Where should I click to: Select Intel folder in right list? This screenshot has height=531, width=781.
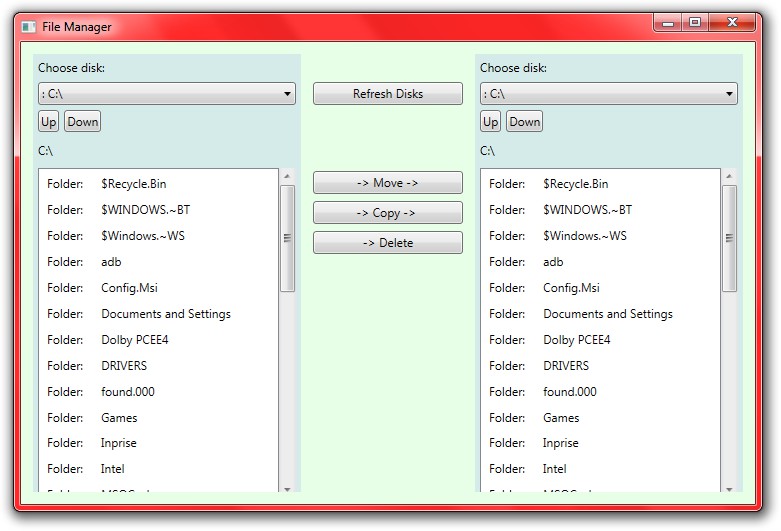600,469
